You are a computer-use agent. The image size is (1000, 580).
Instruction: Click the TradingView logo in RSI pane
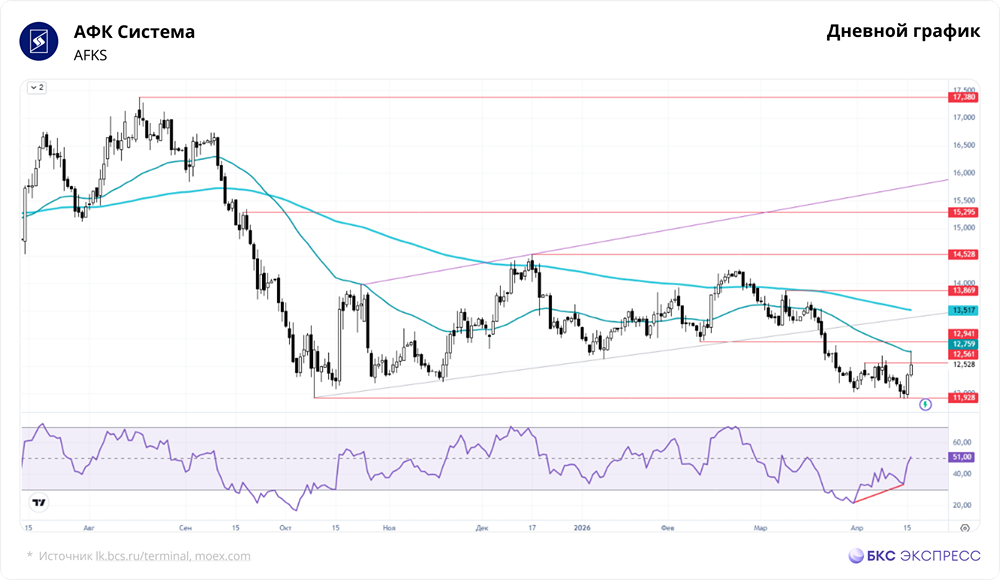[x=39, y=503]
